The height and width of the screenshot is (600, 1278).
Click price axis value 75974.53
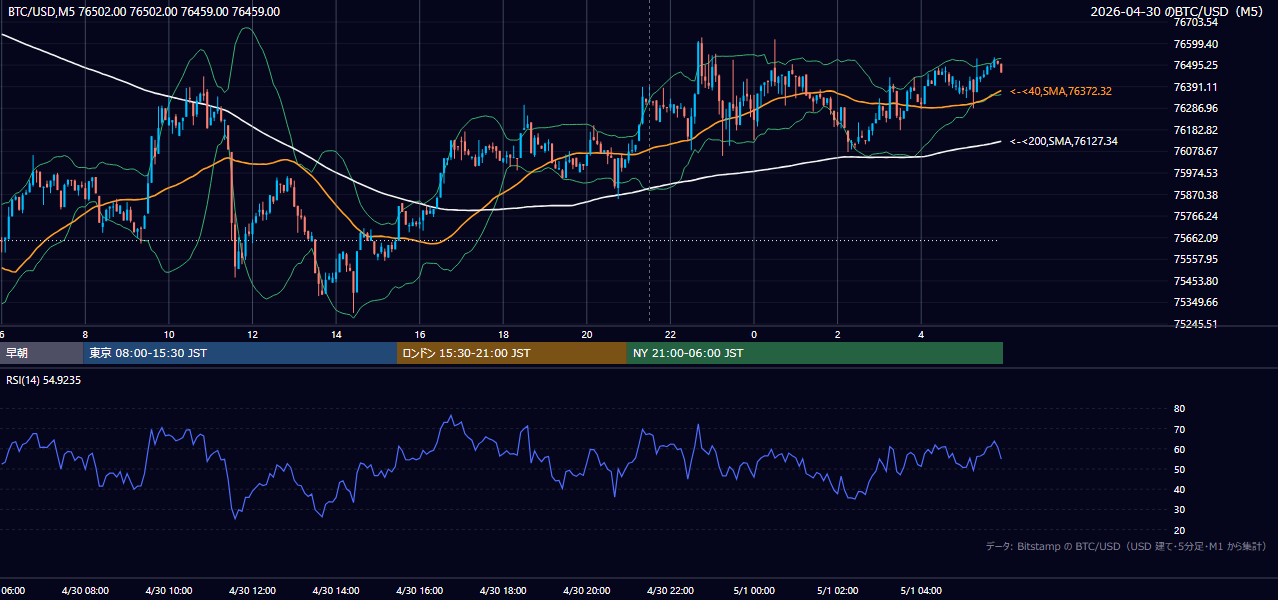click(x=1195, y=173)
